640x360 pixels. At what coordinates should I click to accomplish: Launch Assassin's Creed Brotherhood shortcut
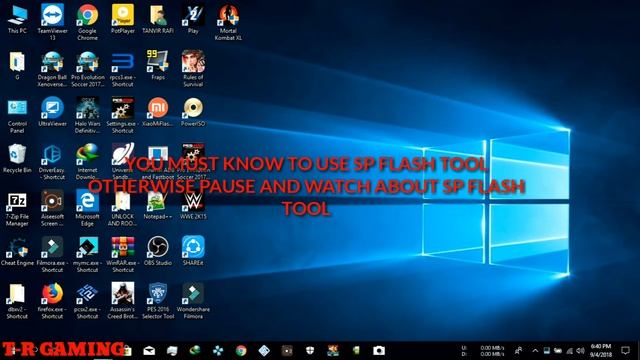[x=122, y=301]
